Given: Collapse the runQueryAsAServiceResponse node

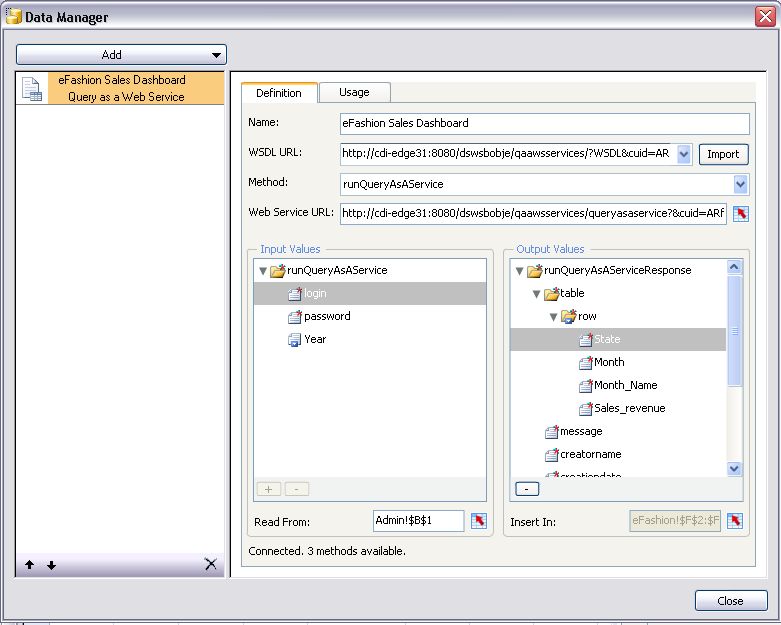Looking at the screenshot, I should pos(519,271).
